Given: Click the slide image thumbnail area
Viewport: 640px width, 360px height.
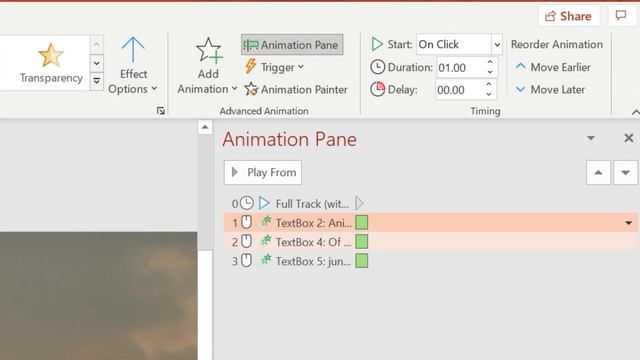Looking at the screenshot, I should tap(98, 296).
